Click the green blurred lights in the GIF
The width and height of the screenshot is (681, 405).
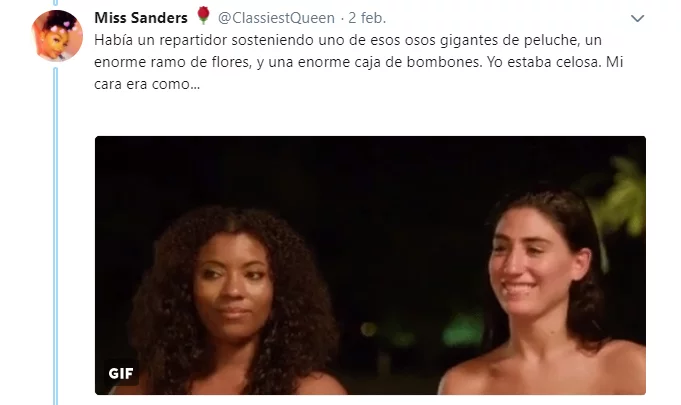pyautogui.click(x=461, y=330)
